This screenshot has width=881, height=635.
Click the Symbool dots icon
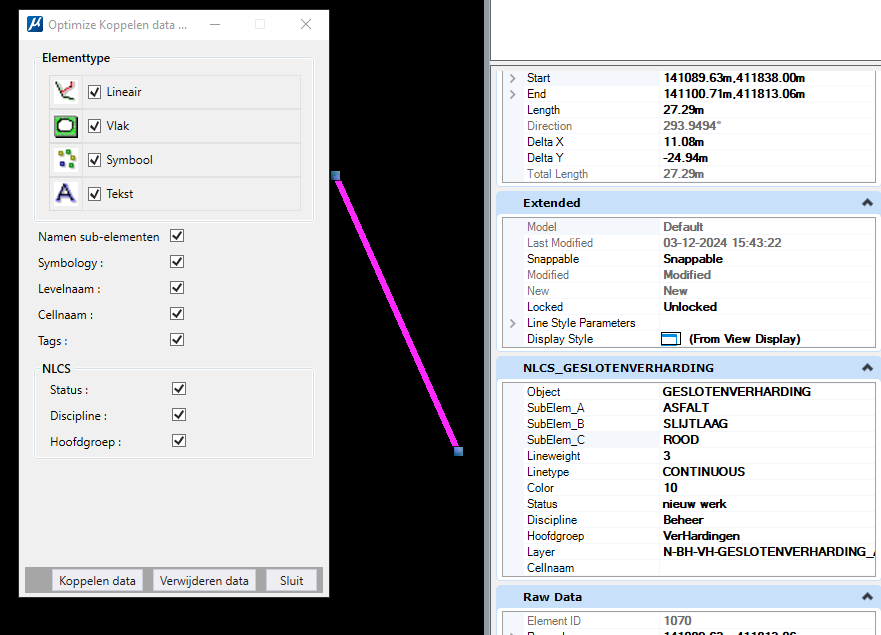coord(66,160)
